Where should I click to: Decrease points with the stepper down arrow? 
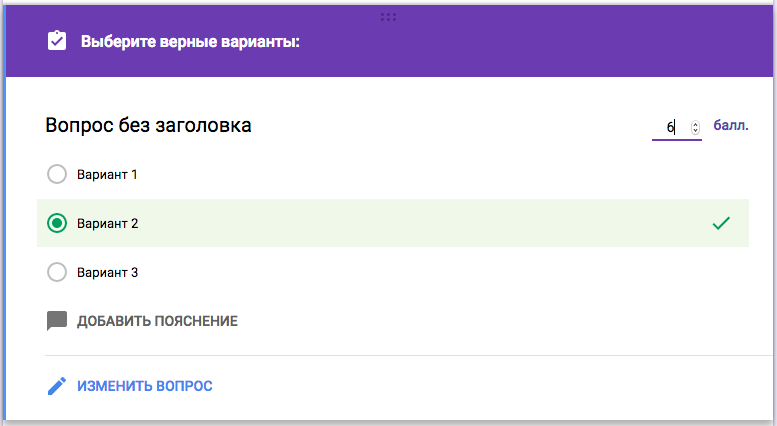(695, 130)
